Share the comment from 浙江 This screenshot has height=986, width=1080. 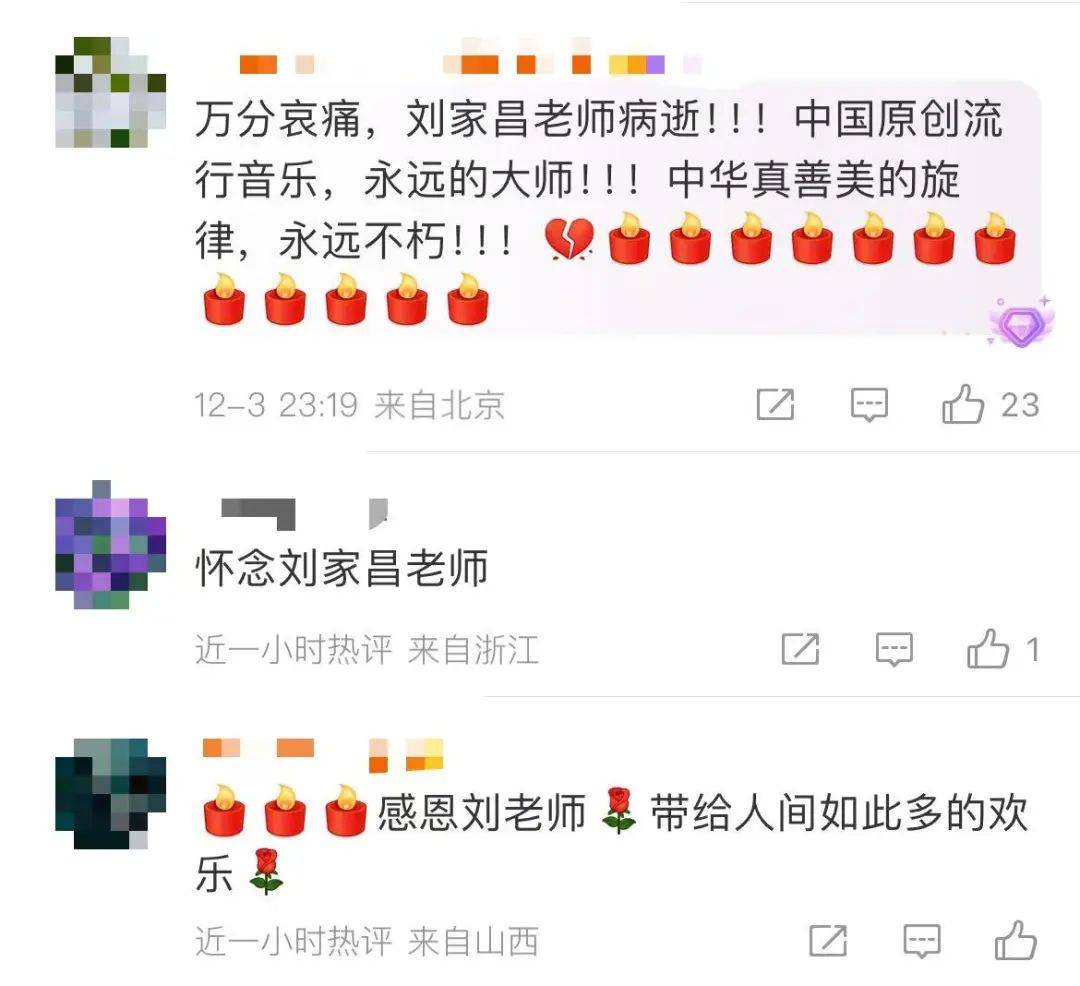tap(800, 649)
